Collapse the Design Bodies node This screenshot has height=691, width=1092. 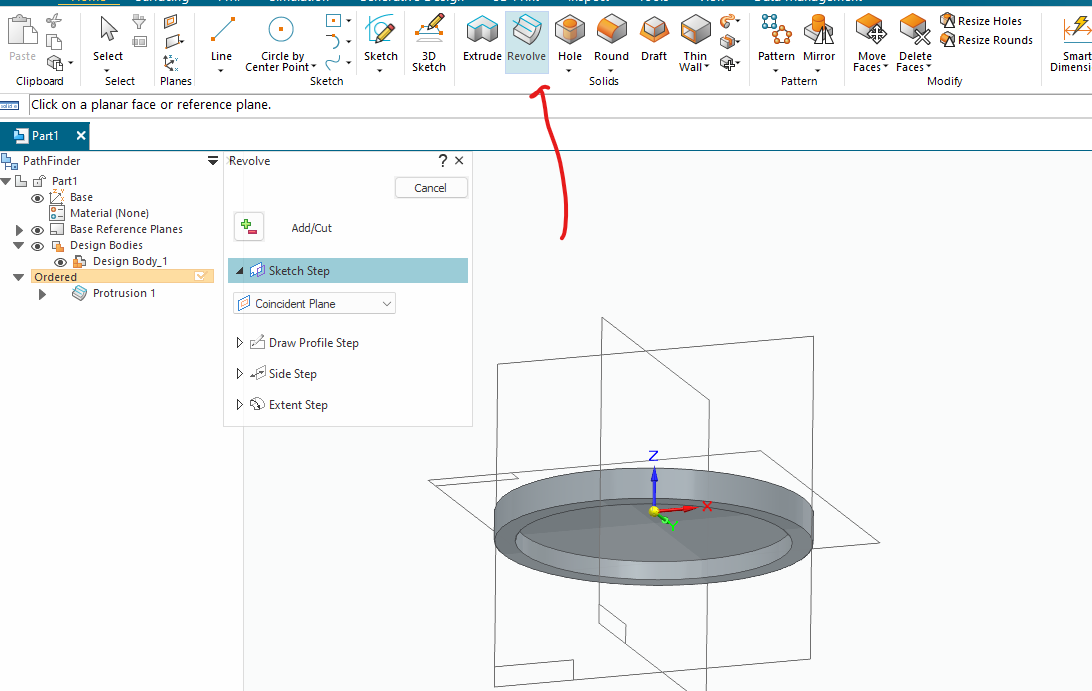click(x=19, y=245)
